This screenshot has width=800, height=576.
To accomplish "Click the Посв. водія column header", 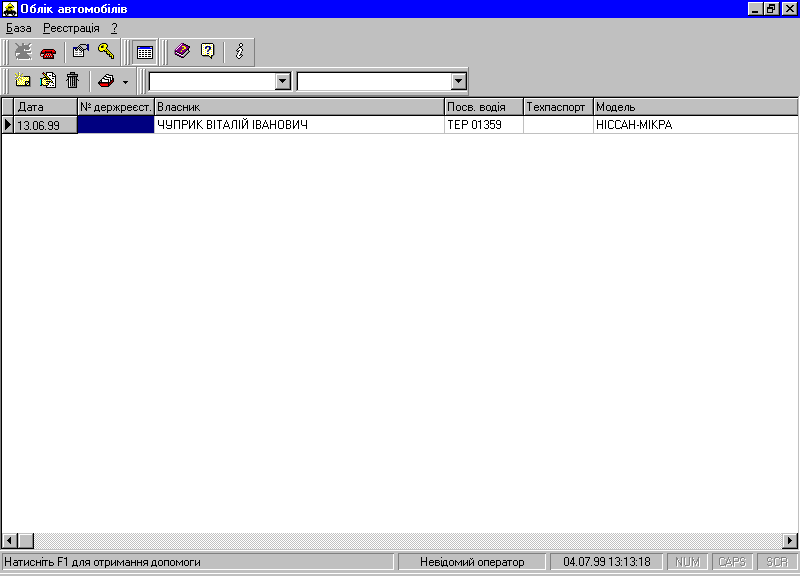I will pyautogui.click(x=484, y=107).
